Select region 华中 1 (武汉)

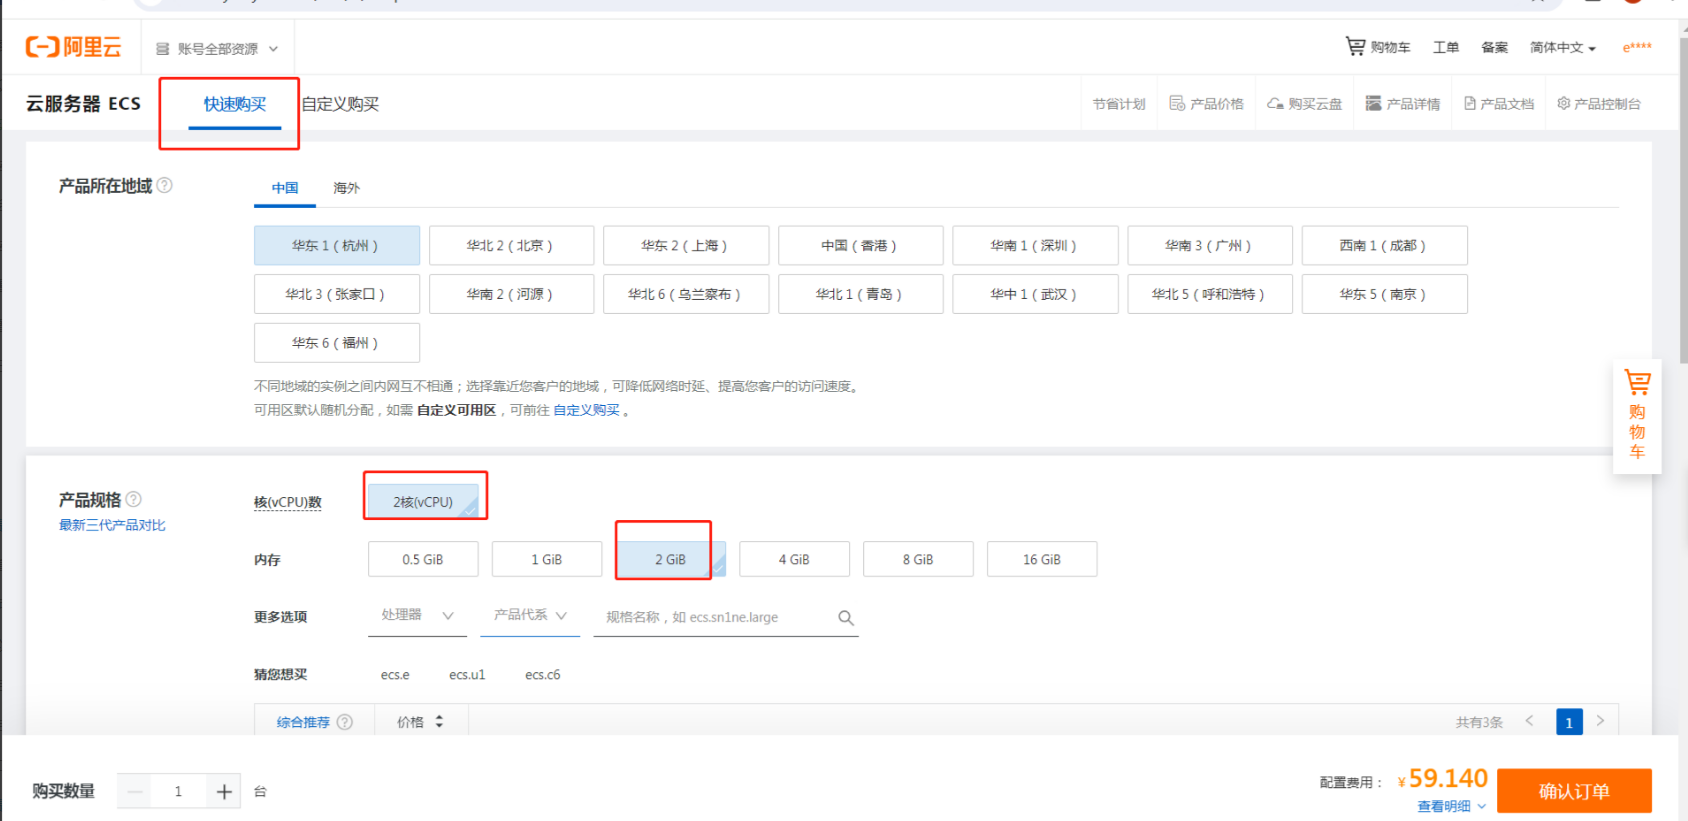tap(1035, 294)
